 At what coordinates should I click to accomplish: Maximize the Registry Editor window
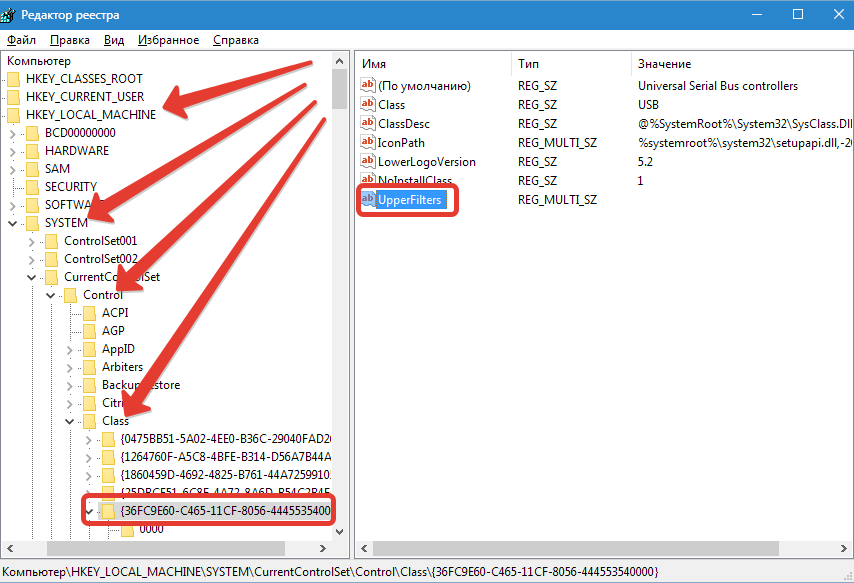[x=798, y=14]
